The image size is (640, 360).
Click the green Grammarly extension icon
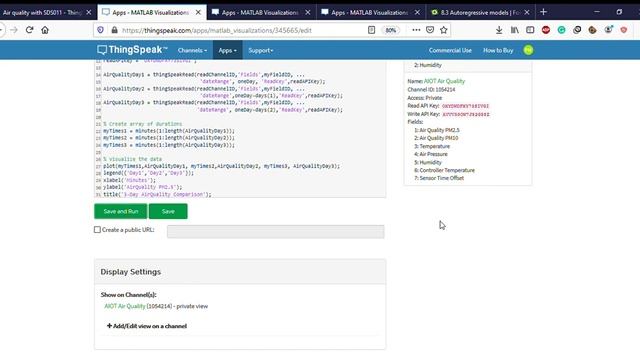coord(561,30)
